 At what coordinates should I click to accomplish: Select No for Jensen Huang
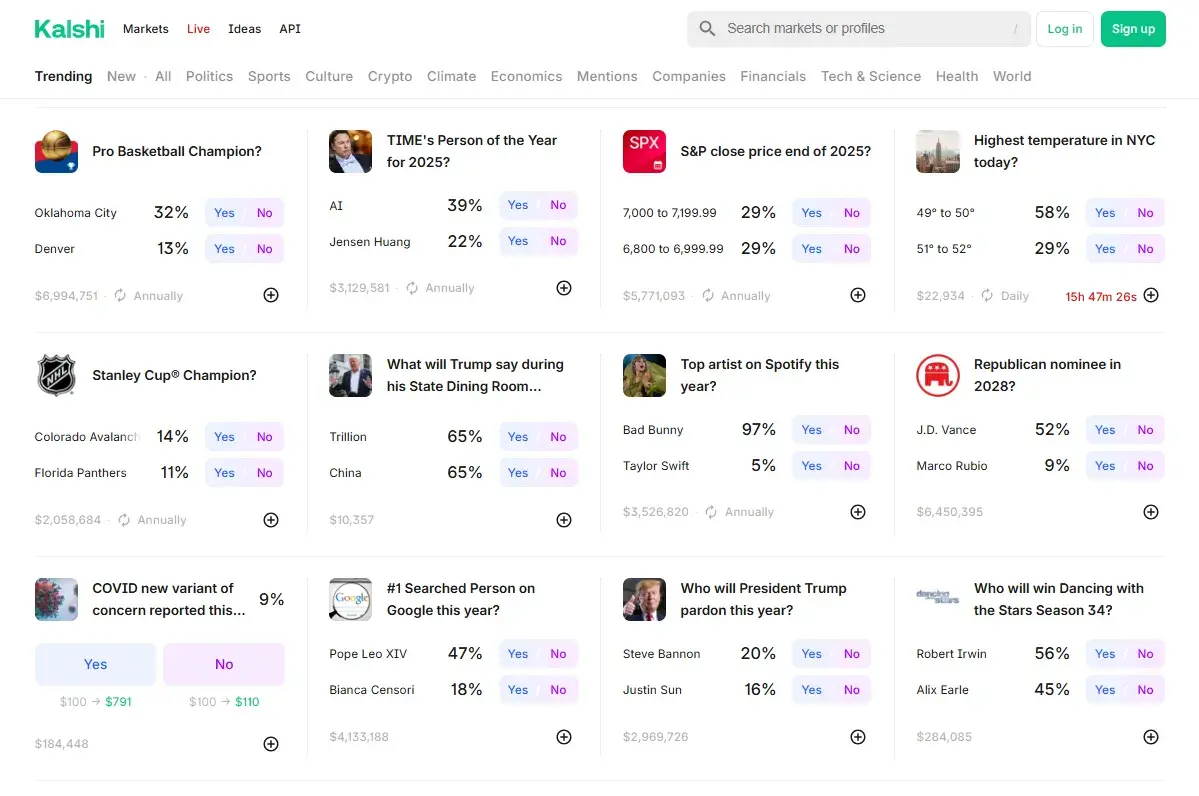[558, 241]
